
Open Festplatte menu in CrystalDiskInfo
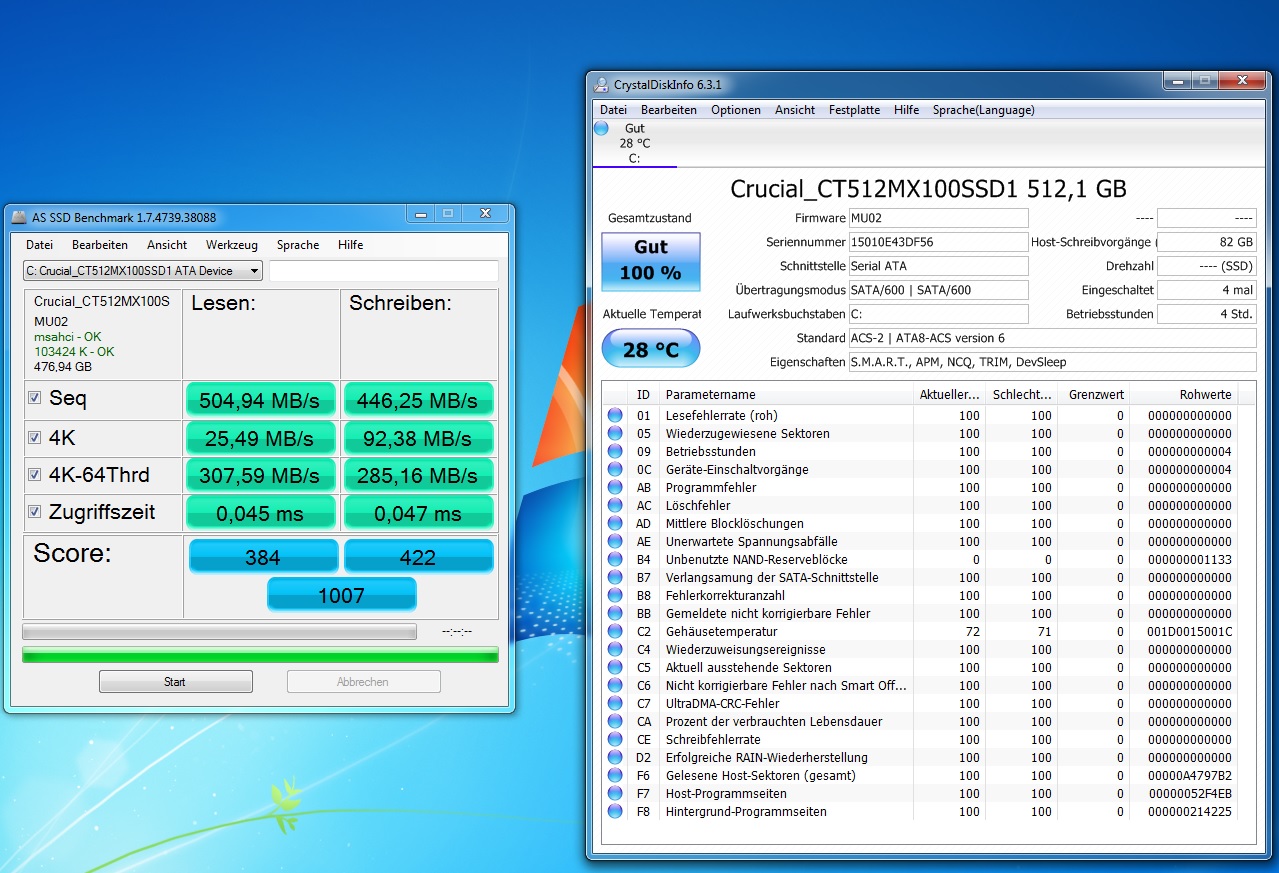[x=854, y=110]
